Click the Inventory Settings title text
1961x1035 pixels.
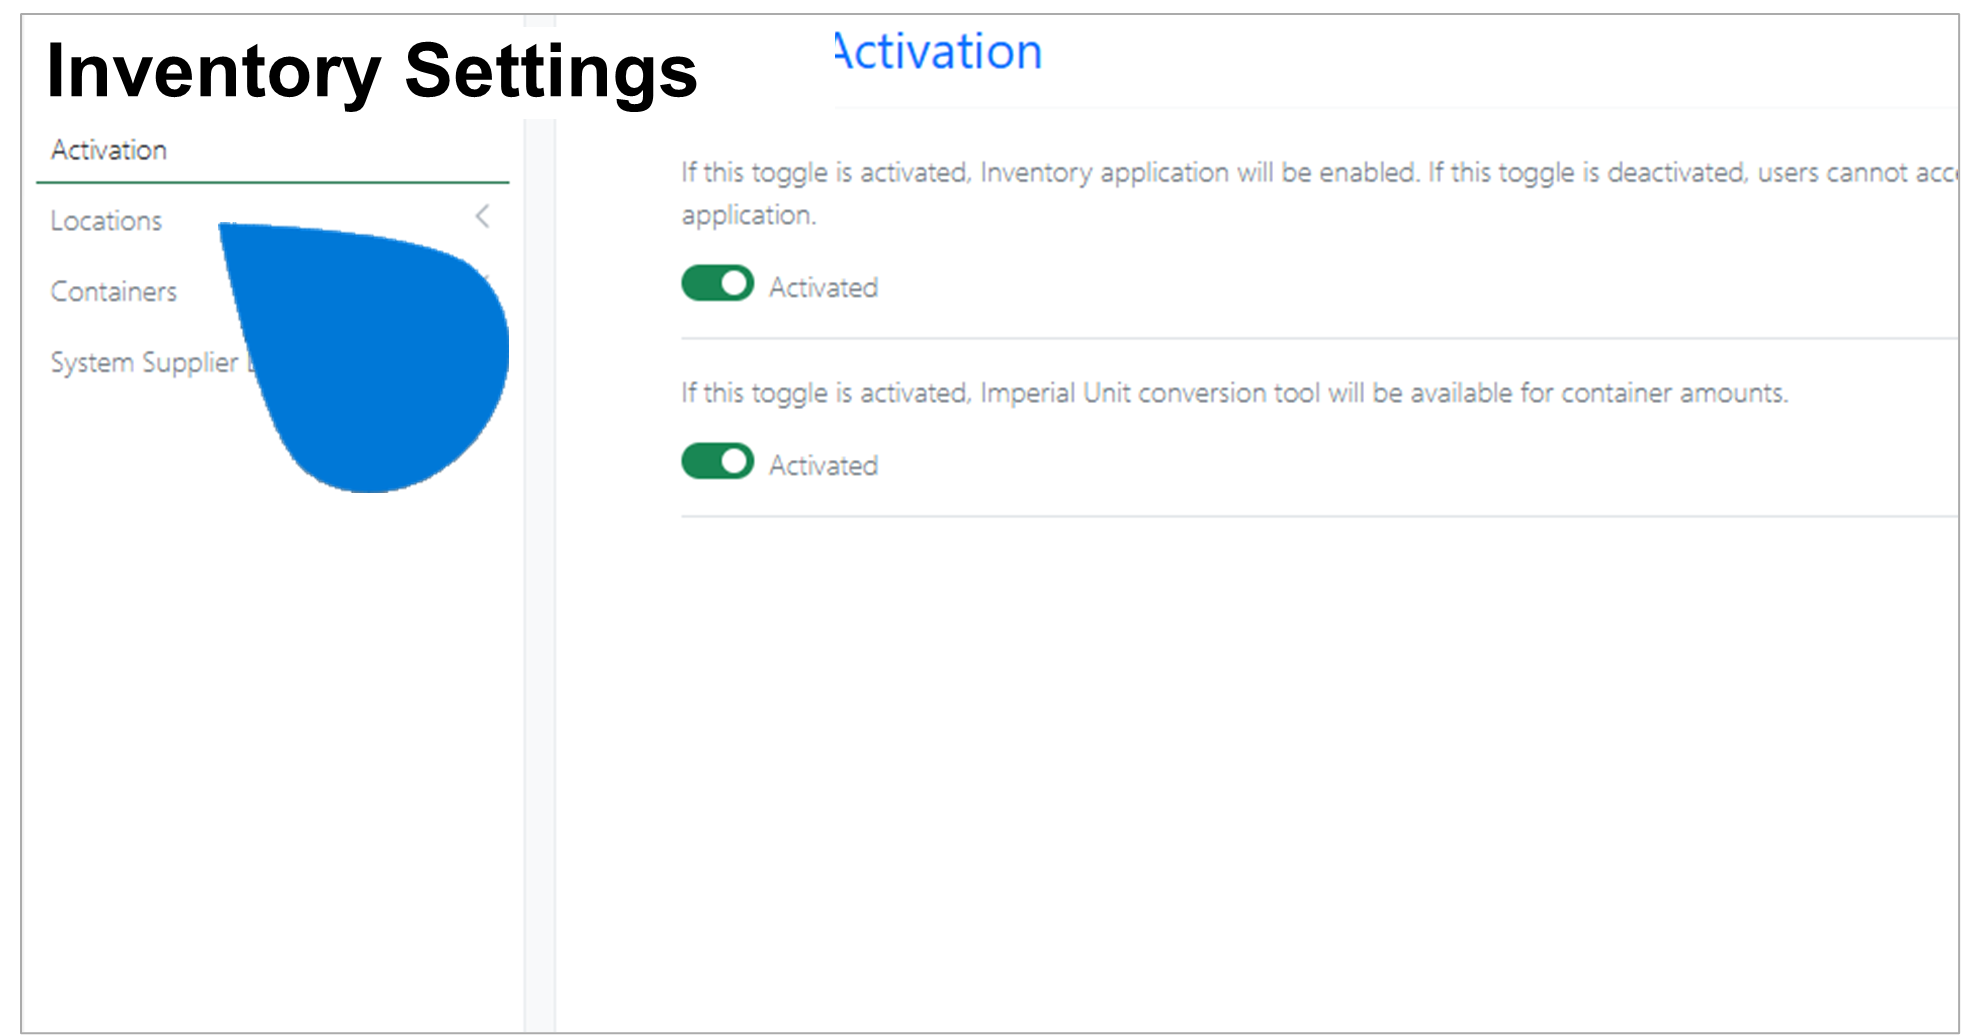tap(372, 72)
